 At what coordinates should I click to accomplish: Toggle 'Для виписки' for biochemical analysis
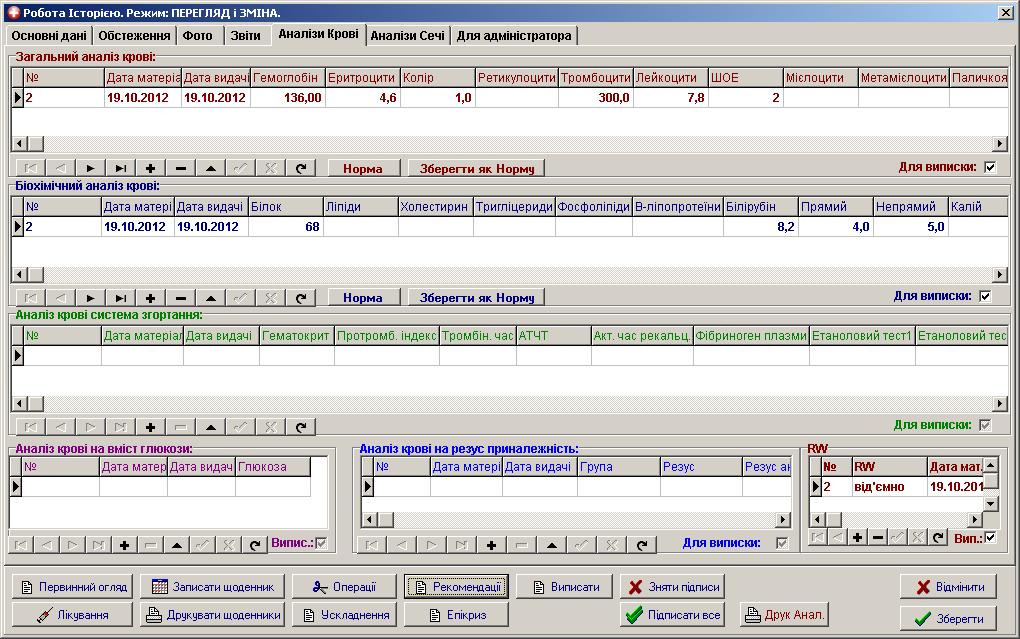point(986,296)
